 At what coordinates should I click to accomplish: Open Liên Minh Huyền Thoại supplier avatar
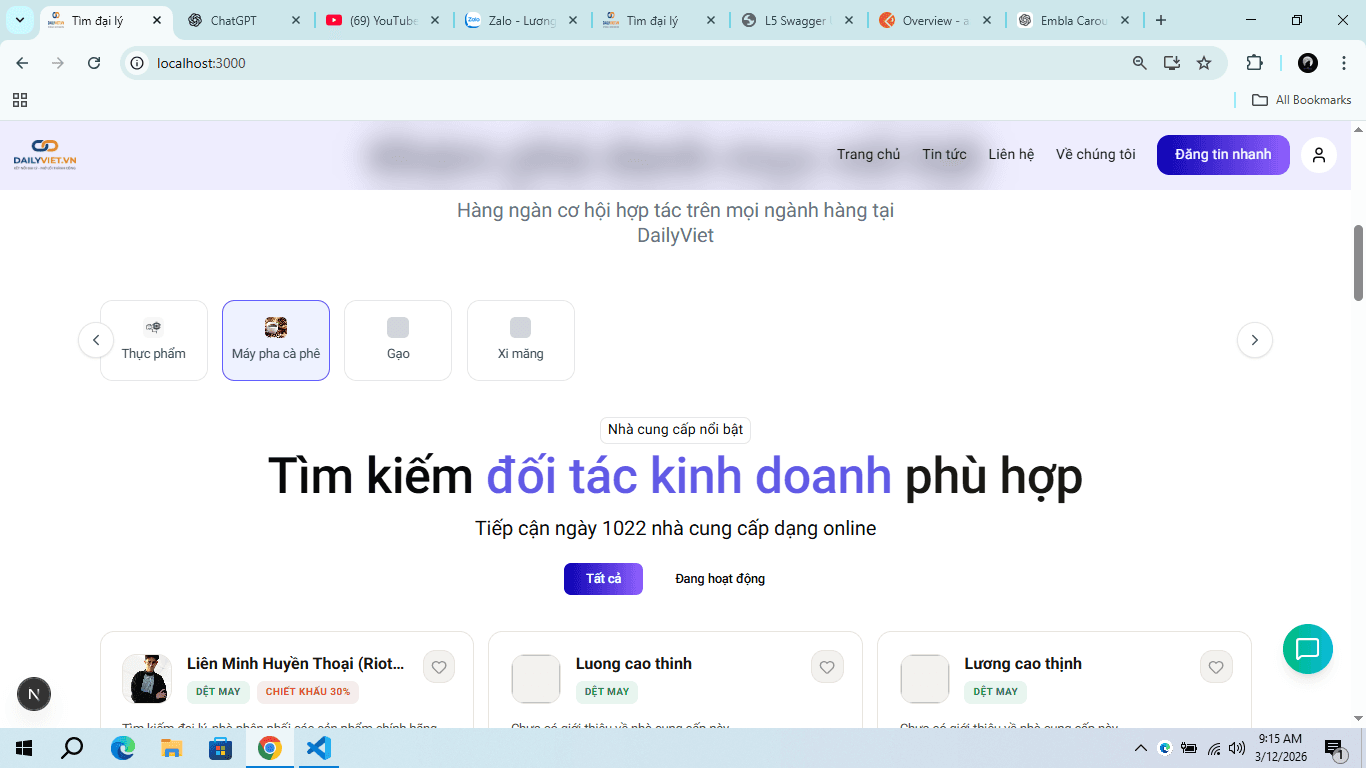pos(147,679)
